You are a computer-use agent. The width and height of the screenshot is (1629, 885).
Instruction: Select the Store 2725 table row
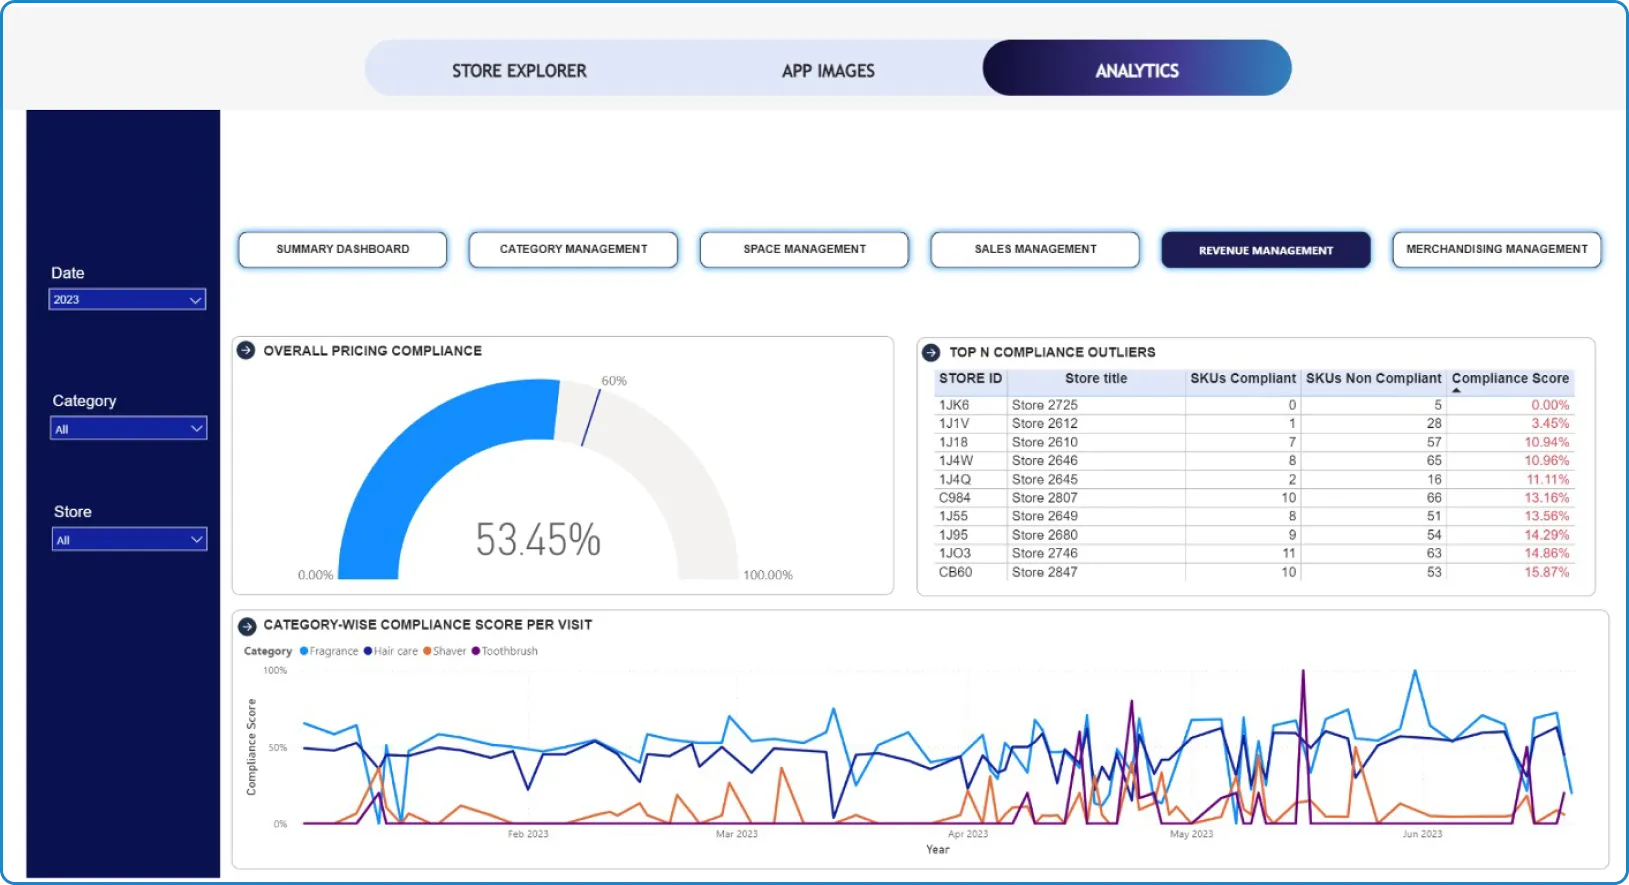coord(1254,405)
